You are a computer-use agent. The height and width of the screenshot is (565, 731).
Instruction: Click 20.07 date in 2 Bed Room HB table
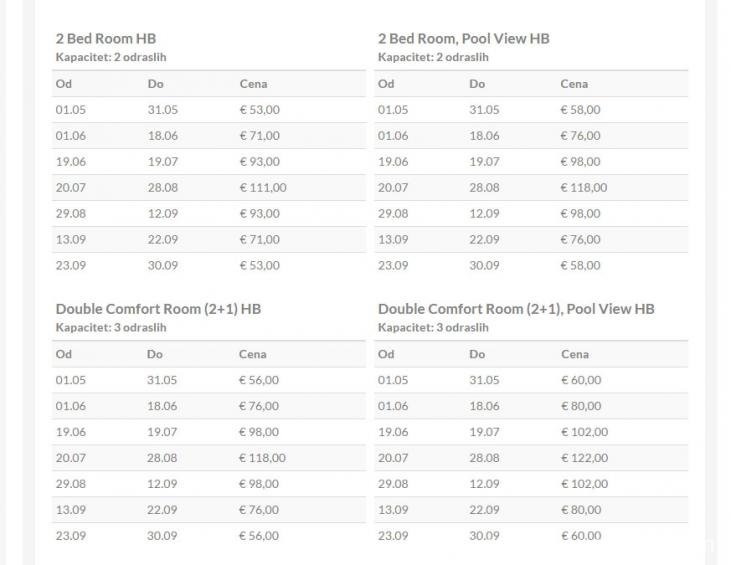point(71,187)
